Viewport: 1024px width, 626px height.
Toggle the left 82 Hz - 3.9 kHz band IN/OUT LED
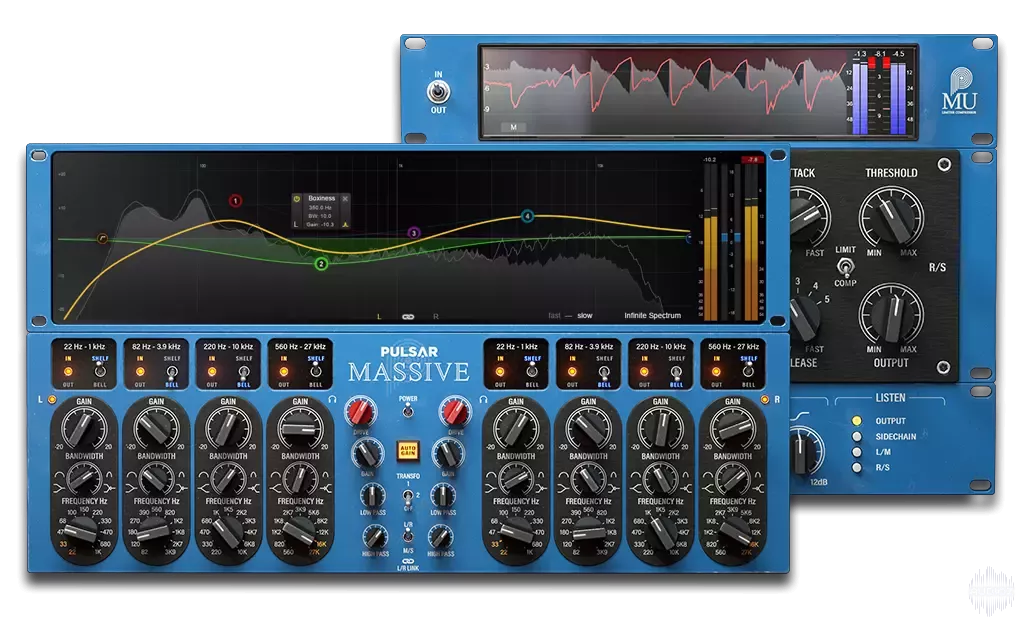[140, 371]
